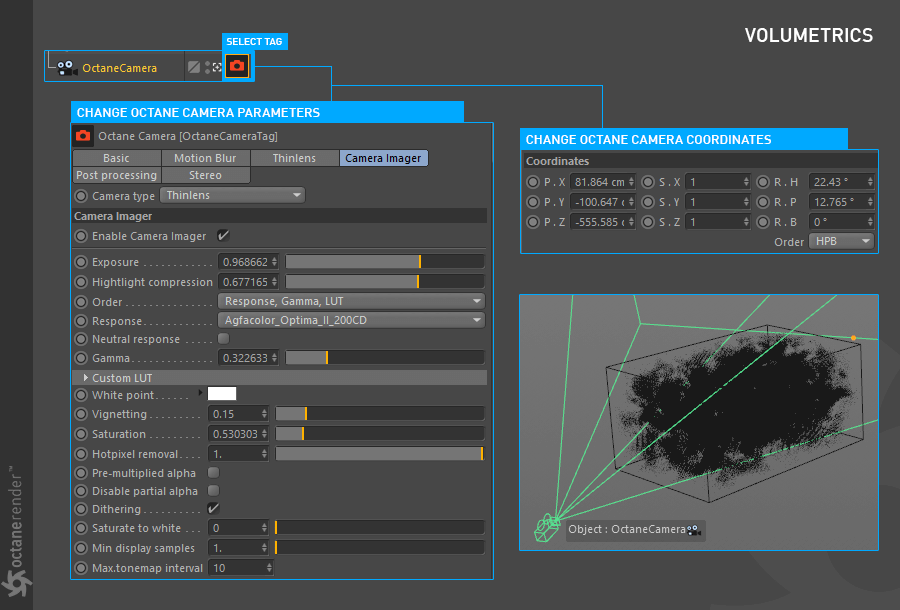
Task: Click the orange point on the camera frustum
Action: pyautogui.click(x=854, y=338)
